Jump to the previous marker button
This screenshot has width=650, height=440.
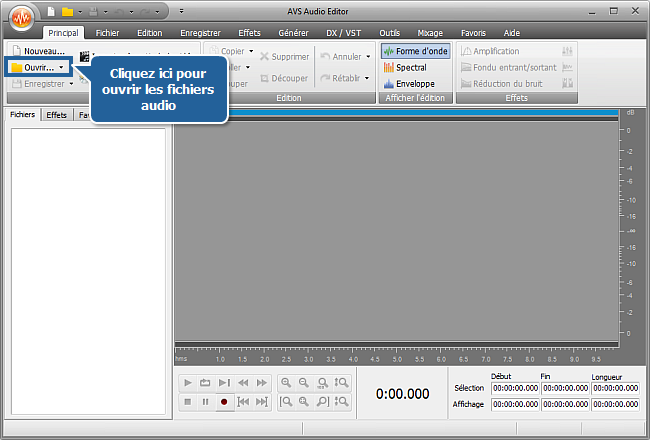click(x=243, y=401)
